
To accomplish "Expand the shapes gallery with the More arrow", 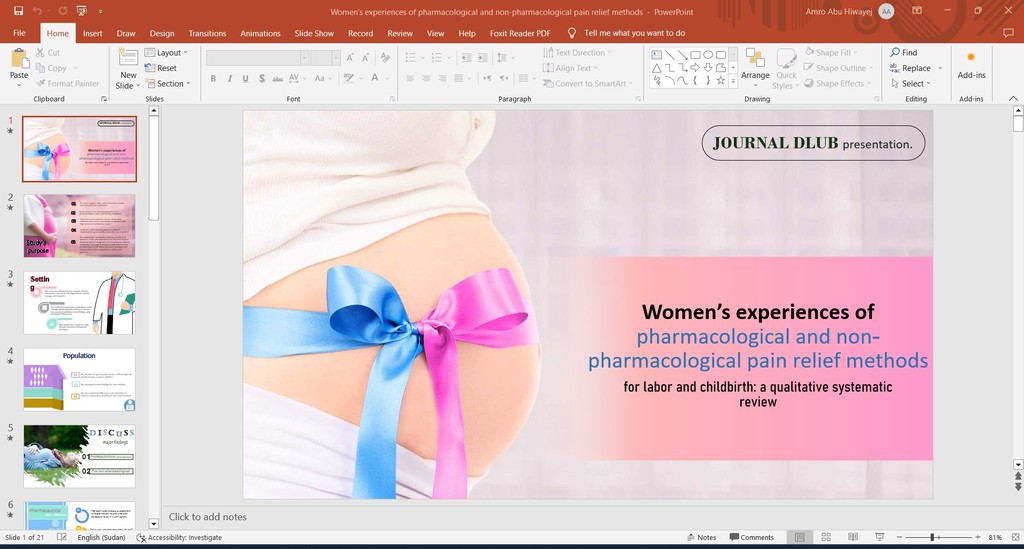I will pos(733,82).
